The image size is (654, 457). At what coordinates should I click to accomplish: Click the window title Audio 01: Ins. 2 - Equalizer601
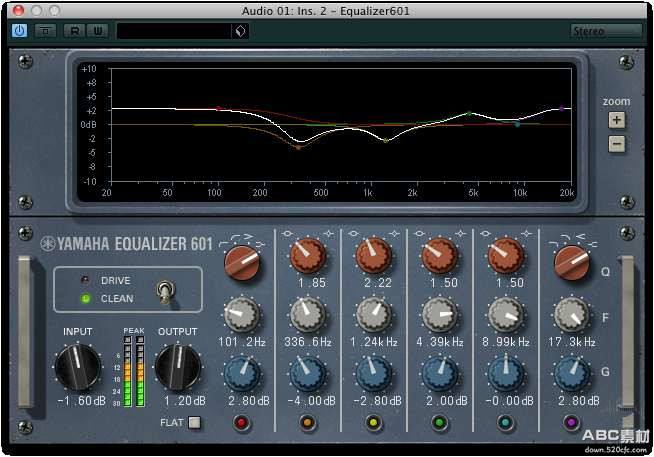pos(326,10)
